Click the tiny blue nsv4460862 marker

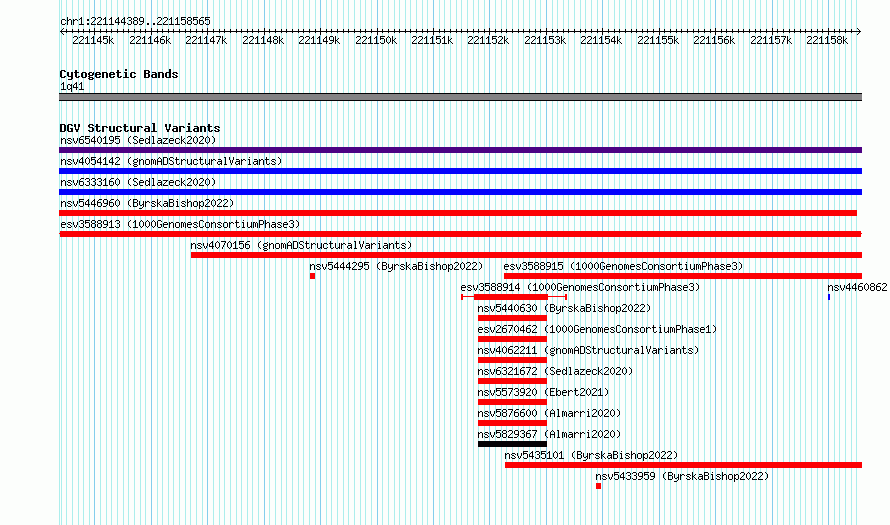pos(829,297)
